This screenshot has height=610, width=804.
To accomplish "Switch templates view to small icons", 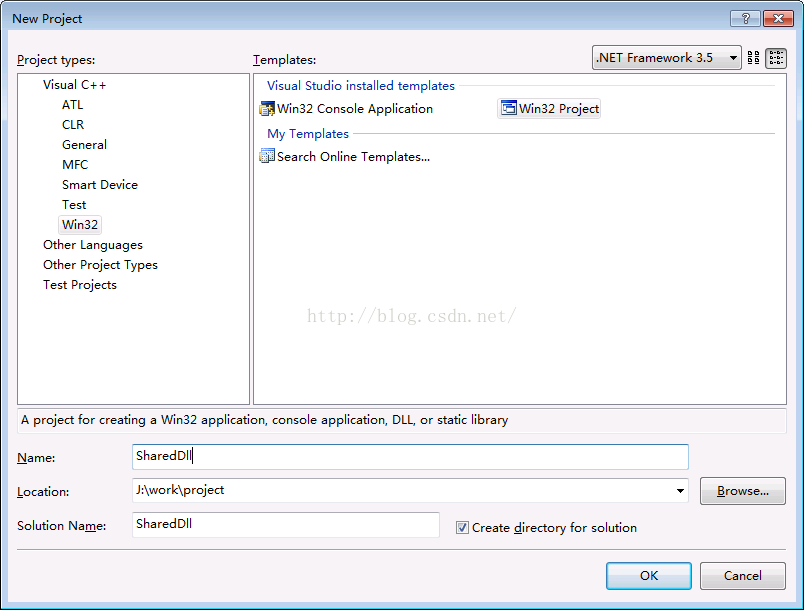I will pos(776,58).
